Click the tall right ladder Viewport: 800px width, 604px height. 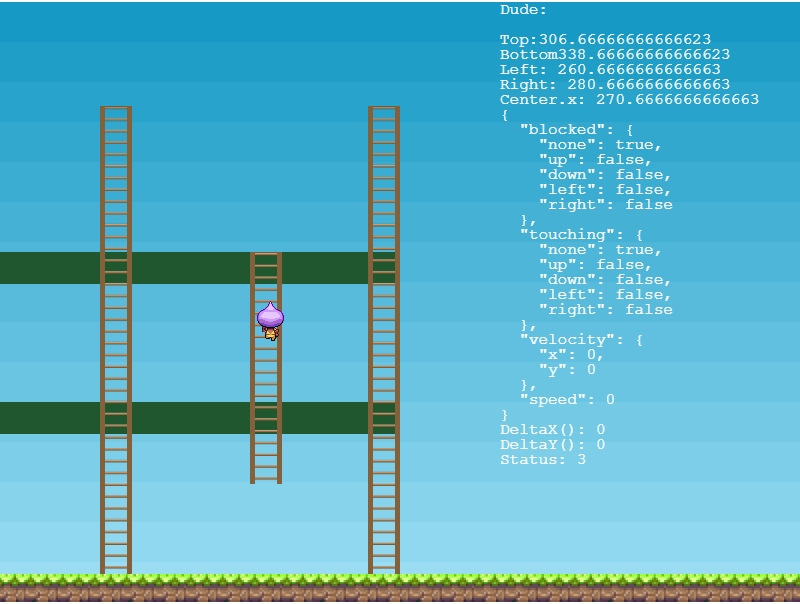384,340
